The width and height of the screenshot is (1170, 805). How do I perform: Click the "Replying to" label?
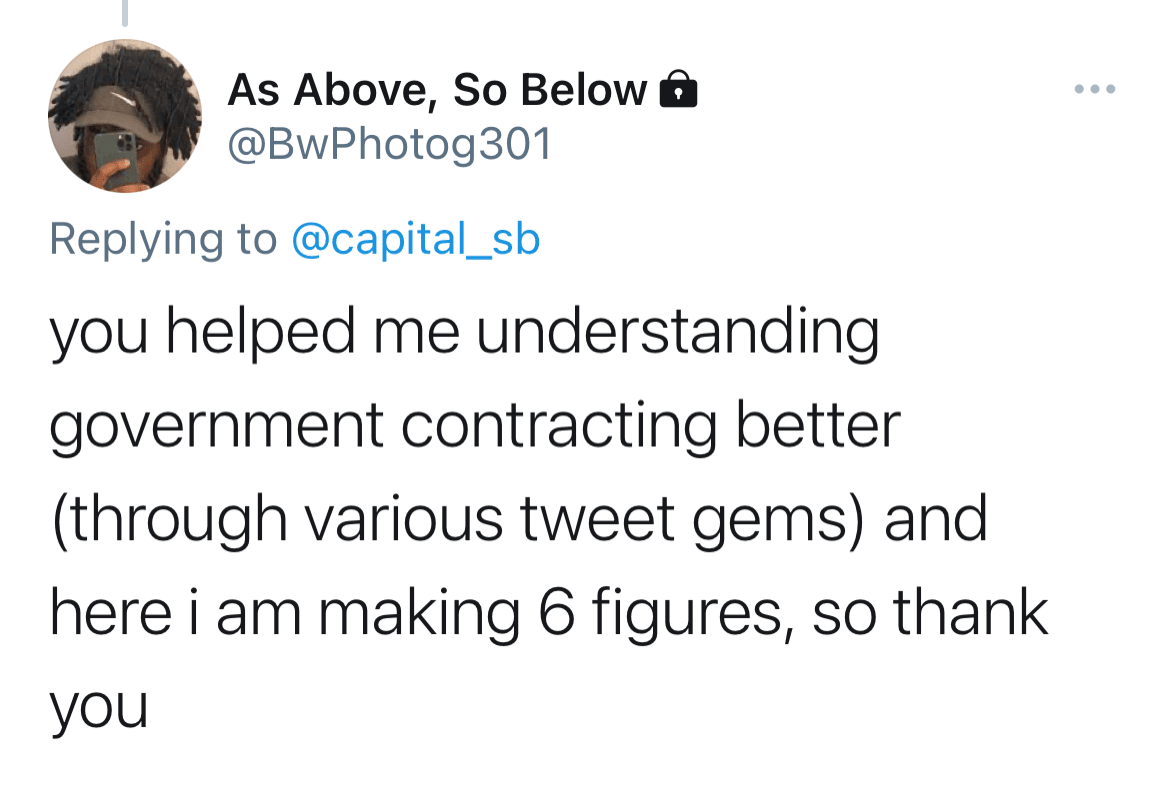coord(163,239)
